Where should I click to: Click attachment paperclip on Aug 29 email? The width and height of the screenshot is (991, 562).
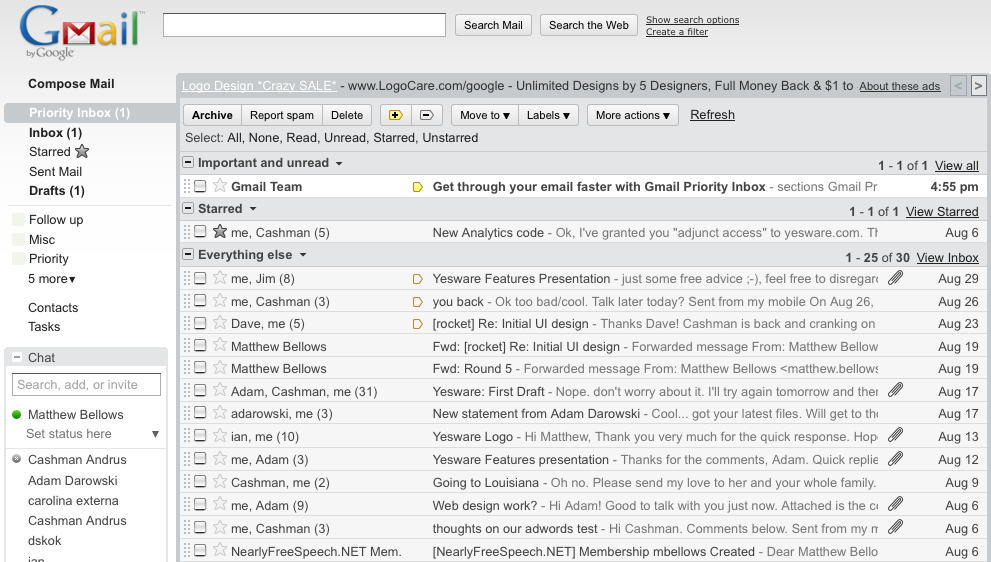click(x=896, y=278)
